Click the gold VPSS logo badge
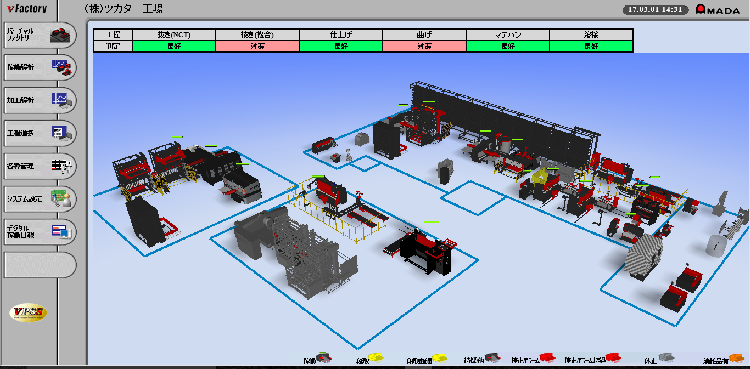This screenshot has height=369, width=750. coord(28,313)
